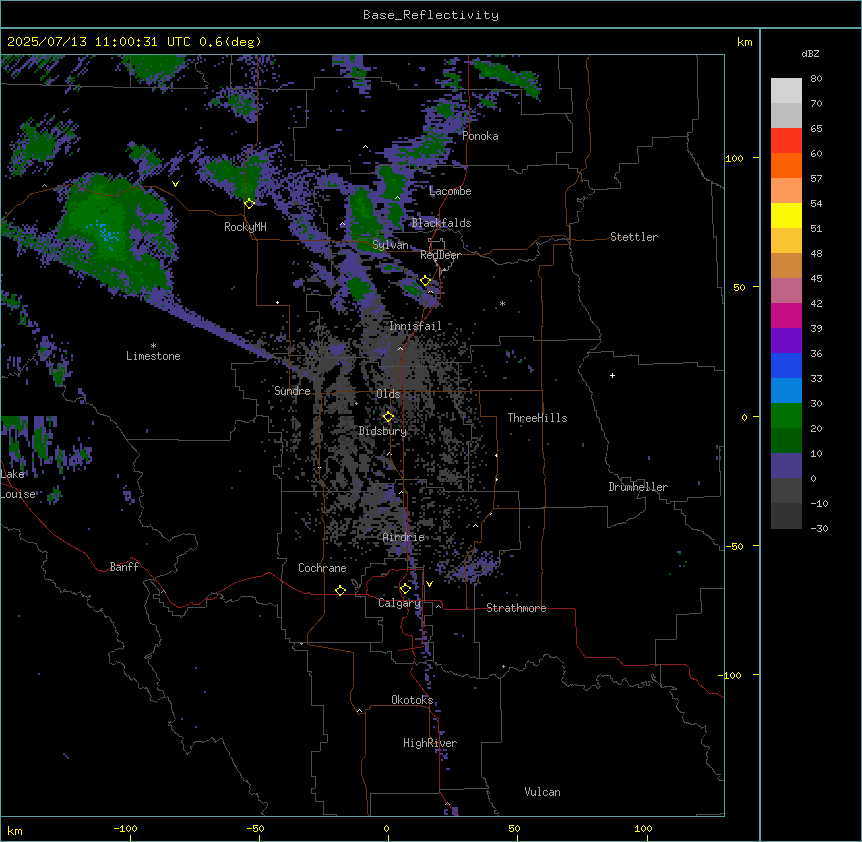The image size is (862, 842).
Task: Click the yellow v marker northwest of RockyMH
Action: click(175, 184)
